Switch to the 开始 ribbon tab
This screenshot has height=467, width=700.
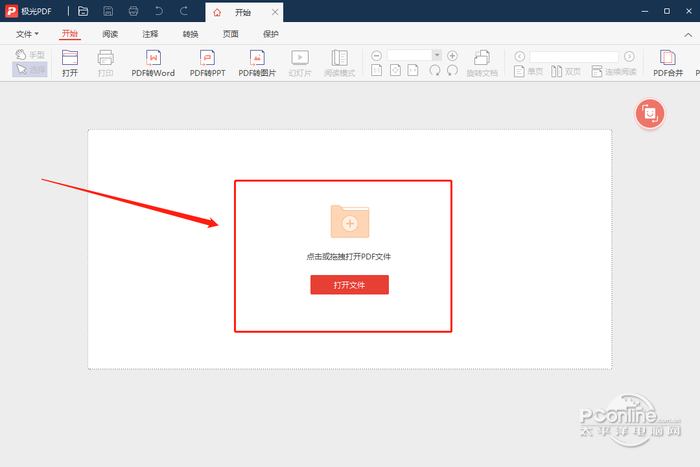(x=70, y=34)
